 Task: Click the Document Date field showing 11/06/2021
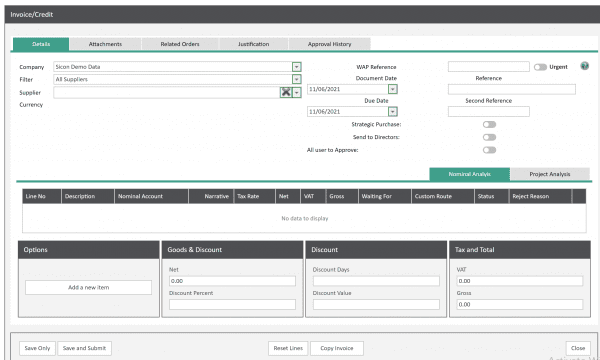(x=348, y=89)
